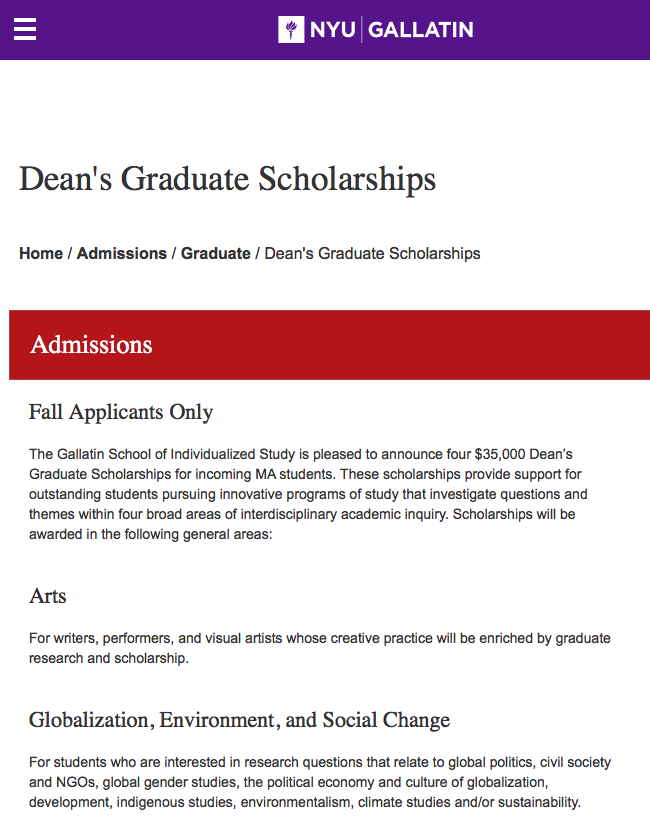
Task: Select the Fall Applicants Only heading
Action: [121, 412]
